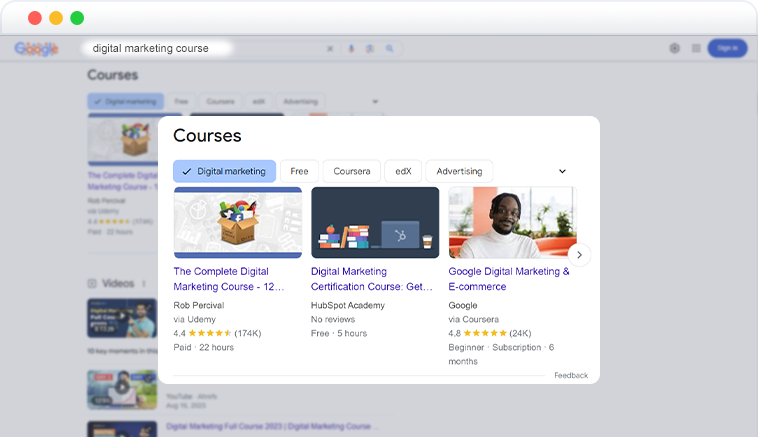Open Google Digital Marketing & E-commerce link
Viewport: 758px width, 437px height.
pyautogui.click(x=509, y=279)
